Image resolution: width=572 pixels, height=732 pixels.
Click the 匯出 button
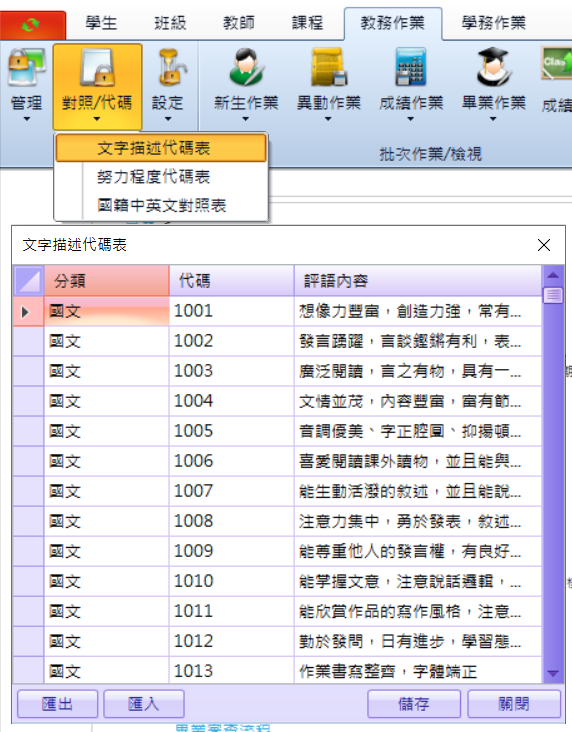[57, 704]
